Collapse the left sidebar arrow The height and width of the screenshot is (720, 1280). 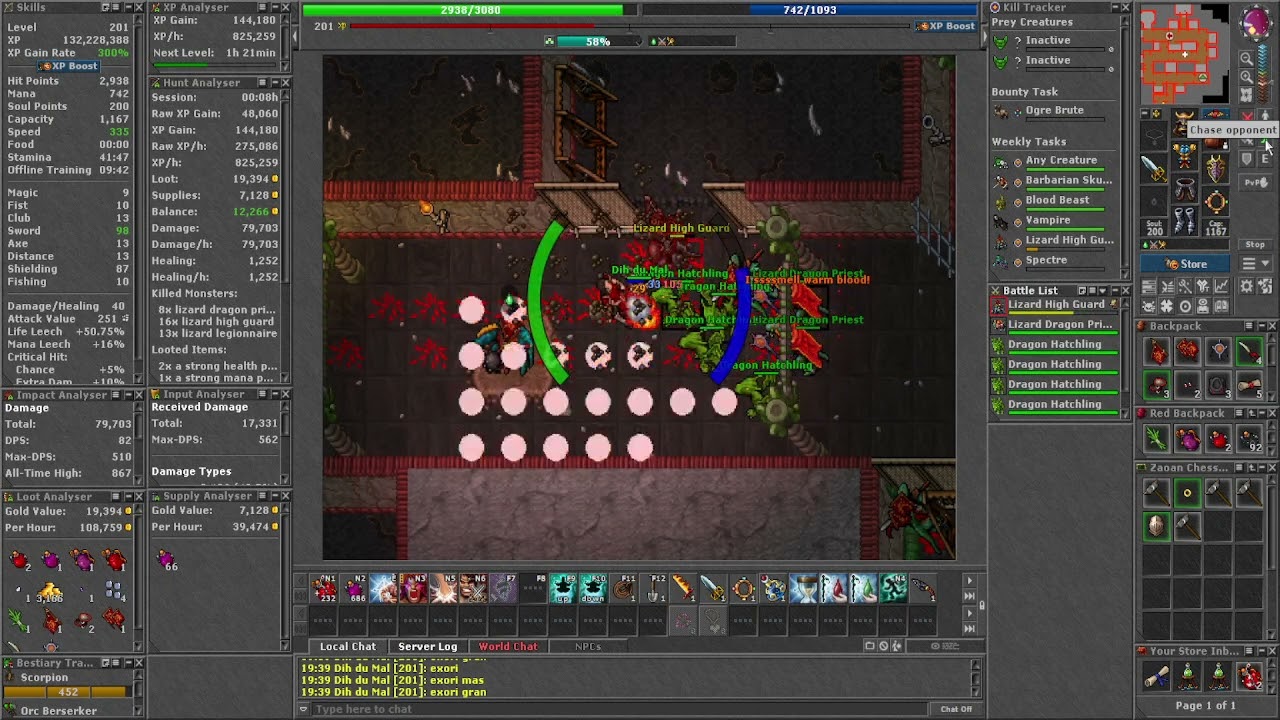(295, 37)
